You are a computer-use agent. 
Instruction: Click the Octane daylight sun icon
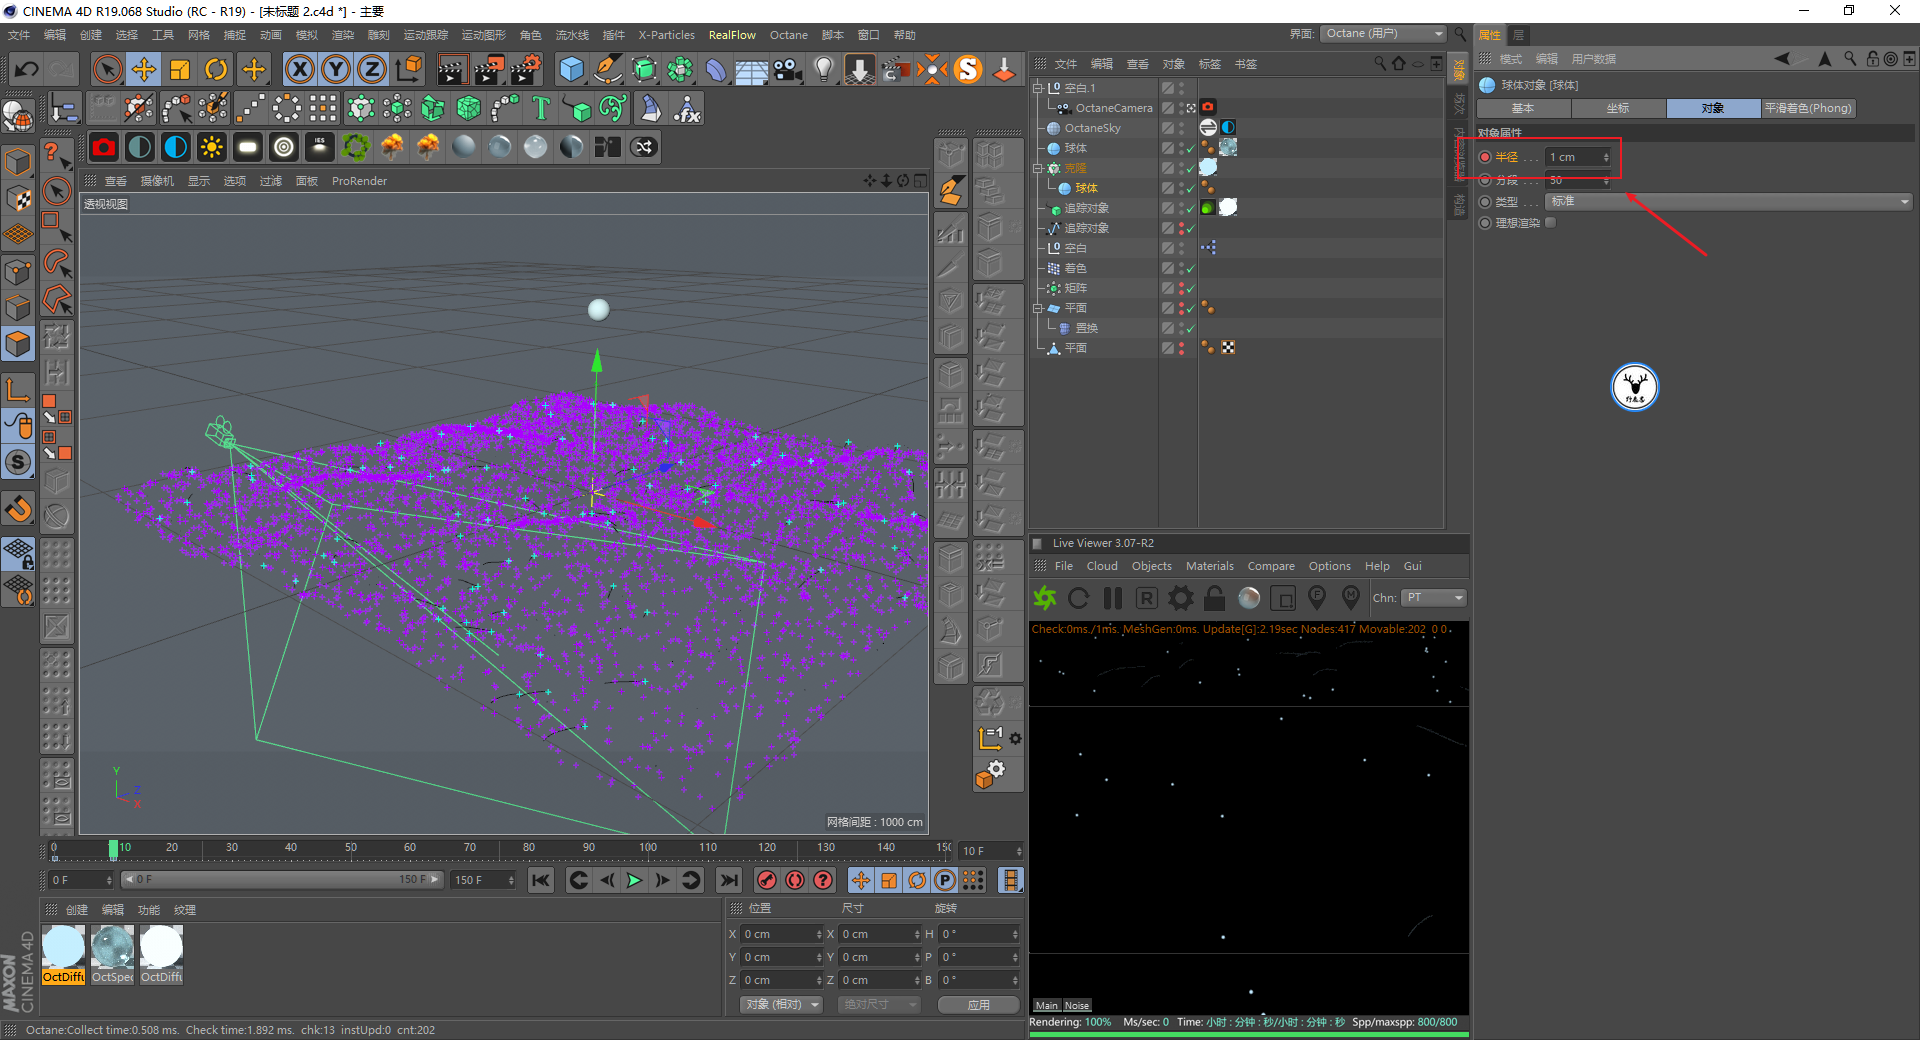point(212,147)
